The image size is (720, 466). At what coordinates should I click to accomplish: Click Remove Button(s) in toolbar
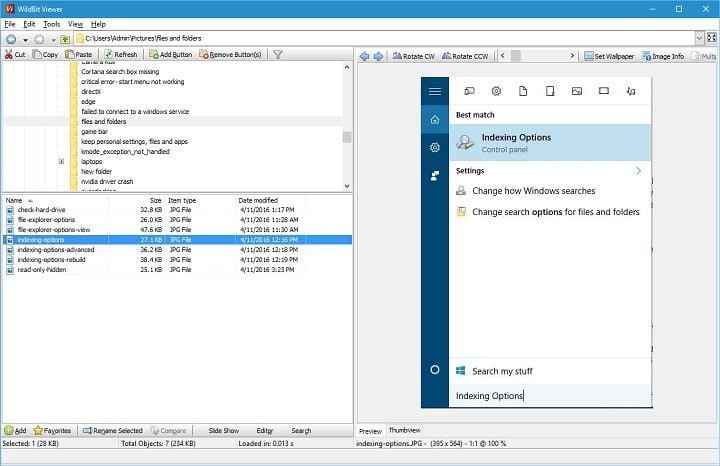[x=230, y=54]
